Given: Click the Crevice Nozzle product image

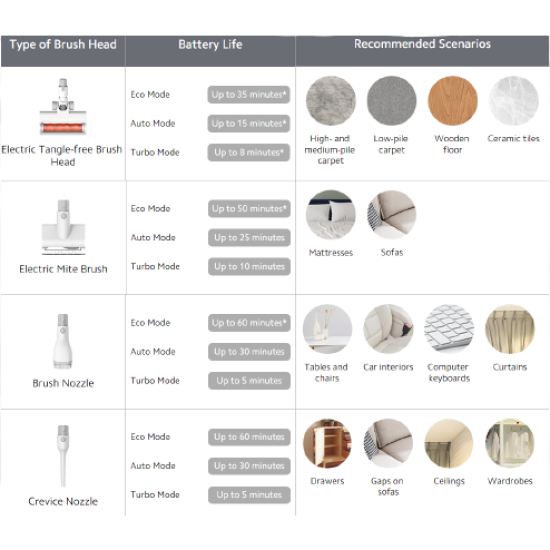Looking at the screenshot, I should click(63, 456).
